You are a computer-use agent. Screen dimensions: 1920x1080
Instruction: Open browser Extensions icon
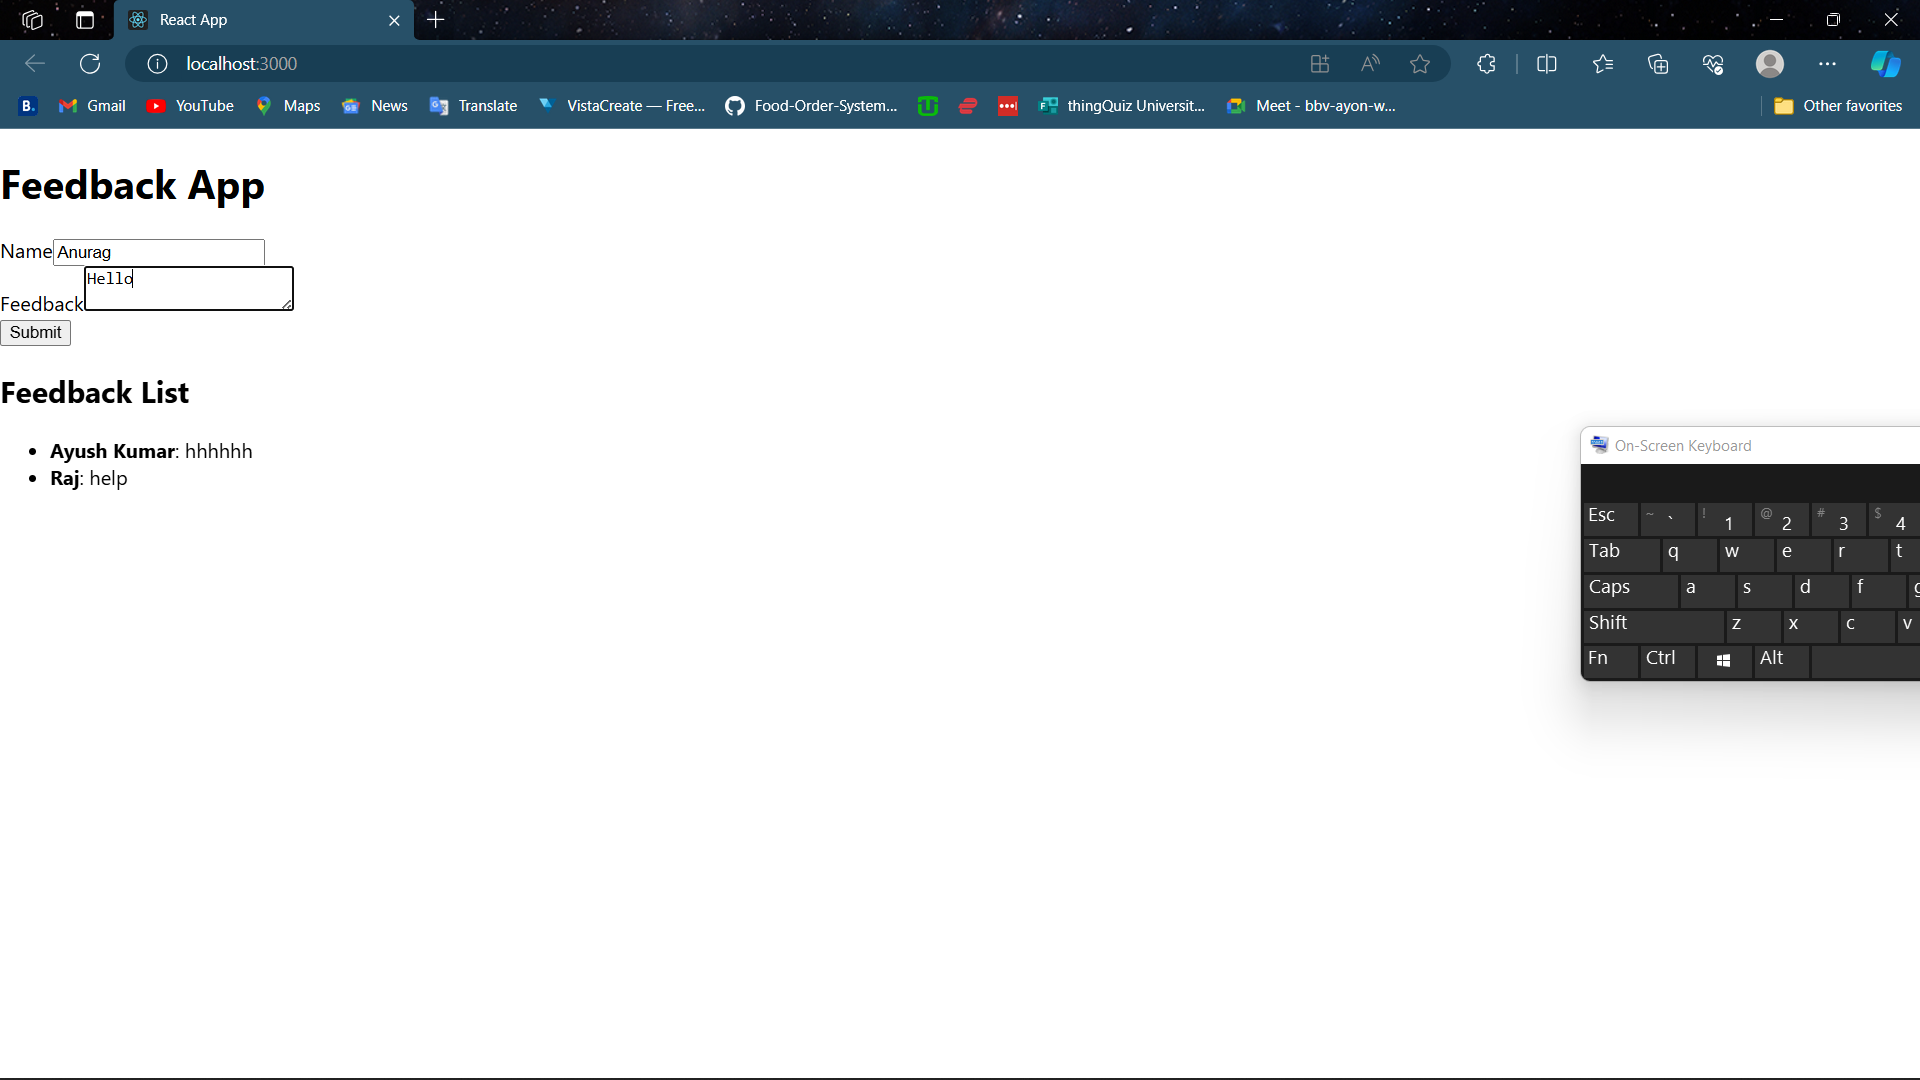1486,64
